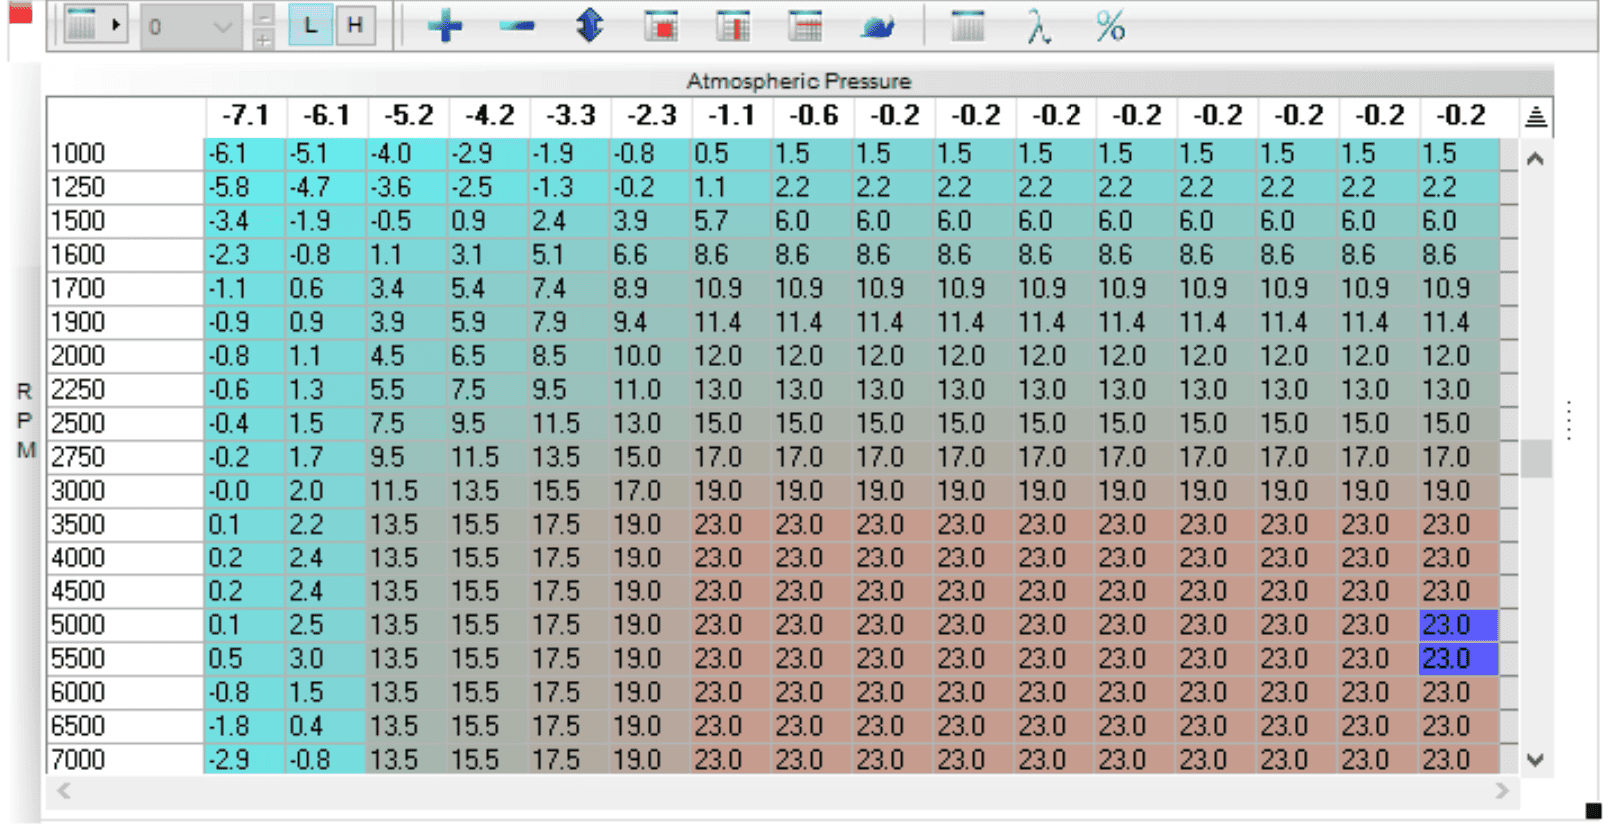Click the horizontal scrollbar left arrow
The image size is (1613, 839).
pyautogui.click(x=64, y=791)
